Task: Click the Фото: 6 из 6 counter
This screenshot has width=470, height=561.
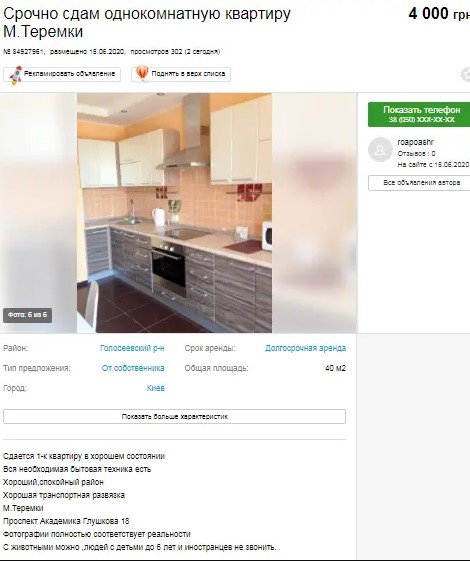Action: pos(28,315)
